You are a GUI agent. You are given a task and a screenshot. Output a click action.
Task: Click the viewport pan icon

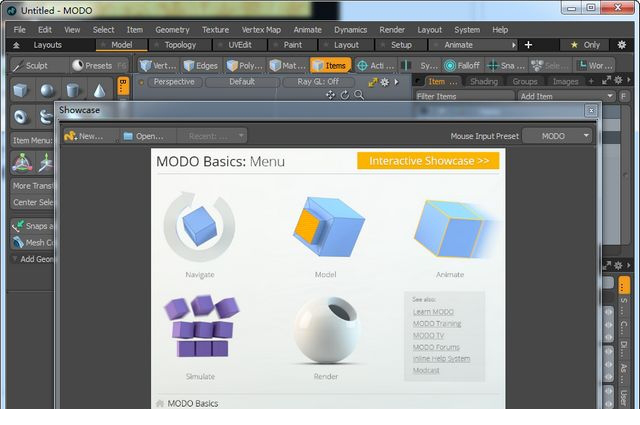tap(330, 95)
